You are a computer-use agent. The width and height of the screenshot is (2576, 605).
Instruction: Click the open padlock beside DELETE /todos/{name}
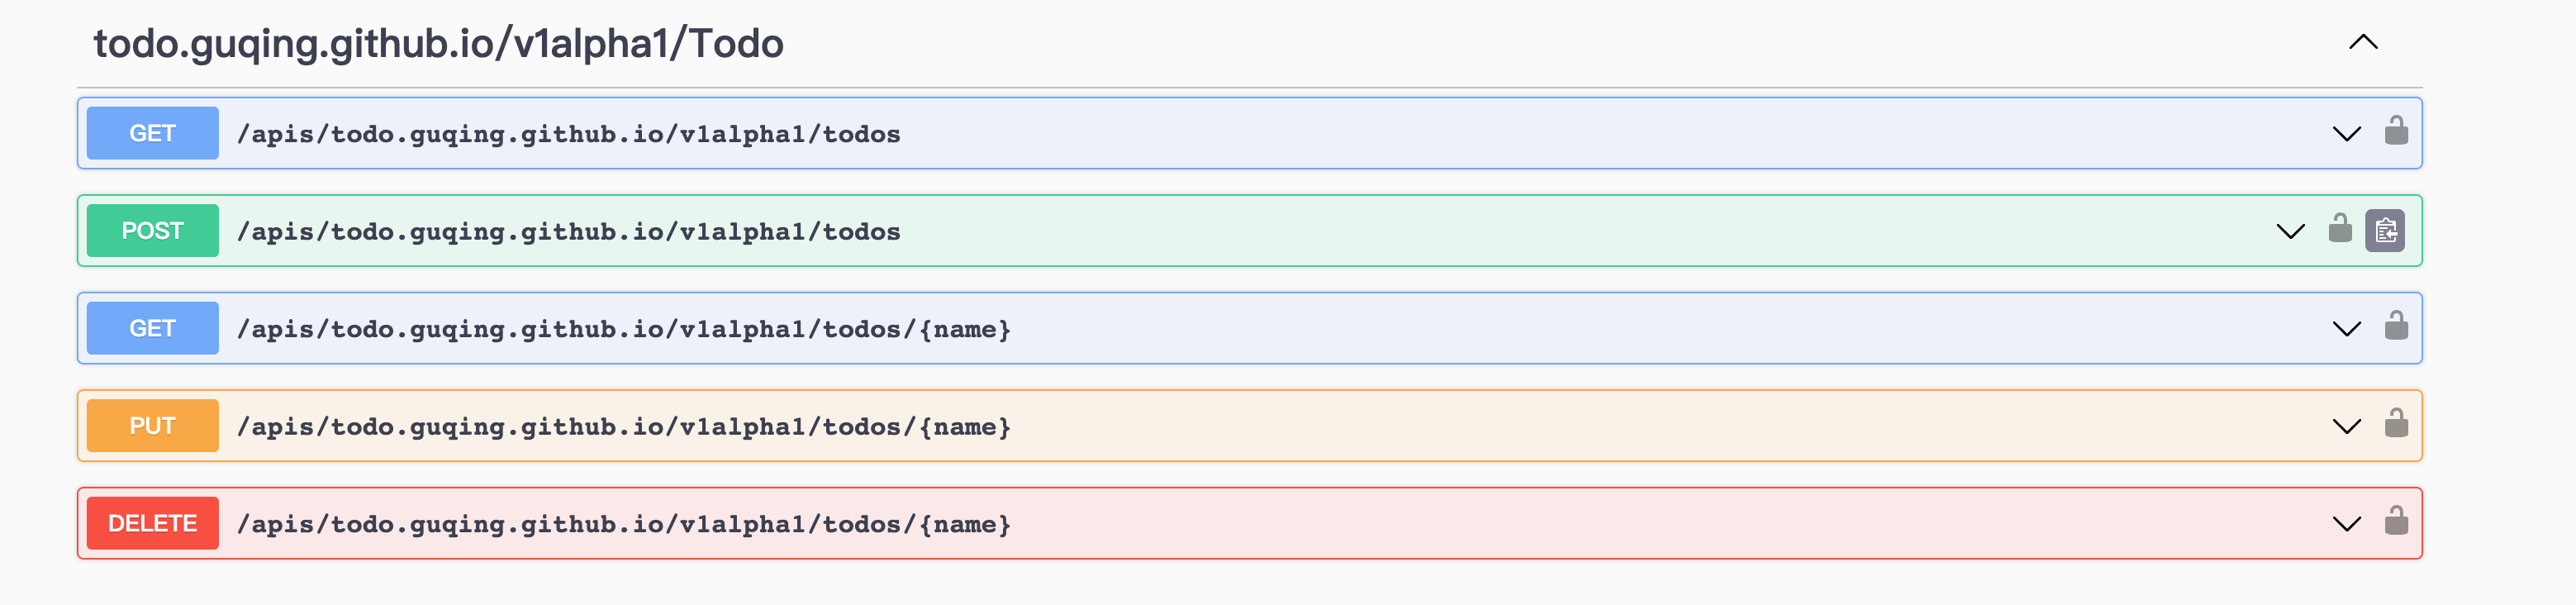pyautogui.click(x=2398, y=522)
